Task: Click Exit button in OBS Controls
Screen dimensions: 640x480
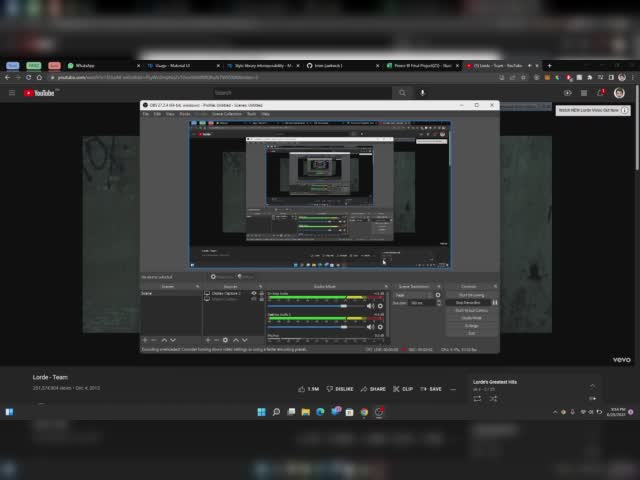Action: [471, 333]
